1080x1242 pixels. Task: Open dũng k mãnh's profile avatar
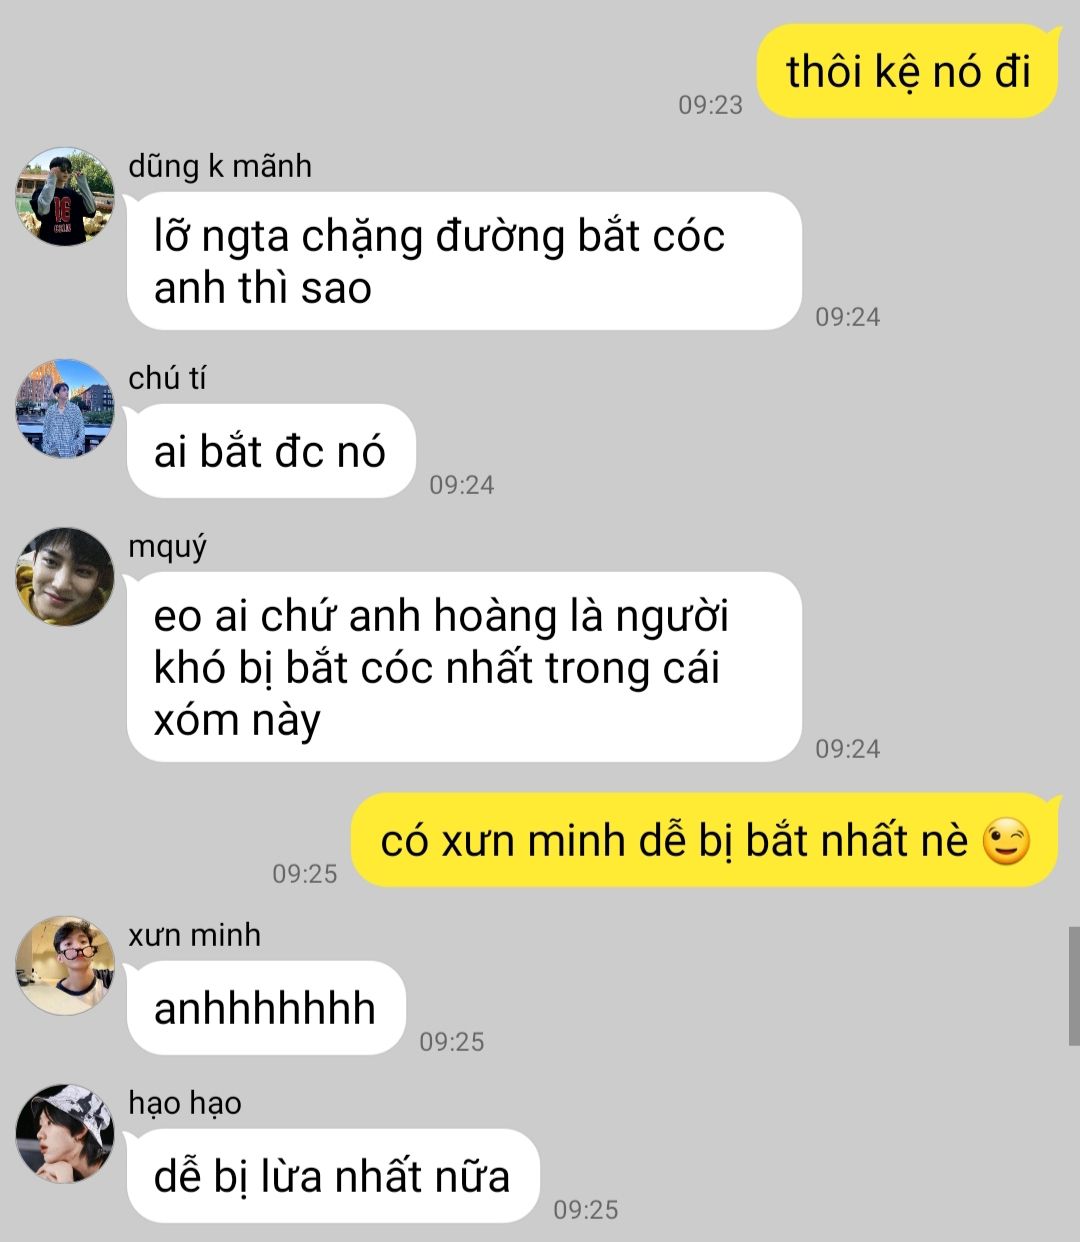65,196
